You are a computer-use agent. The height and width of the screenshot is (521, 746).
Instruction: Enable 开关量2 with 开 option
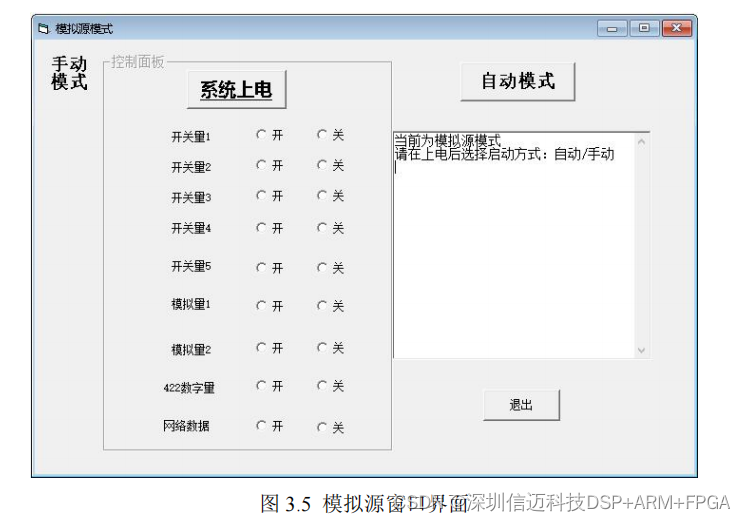[x=261, y=165]
